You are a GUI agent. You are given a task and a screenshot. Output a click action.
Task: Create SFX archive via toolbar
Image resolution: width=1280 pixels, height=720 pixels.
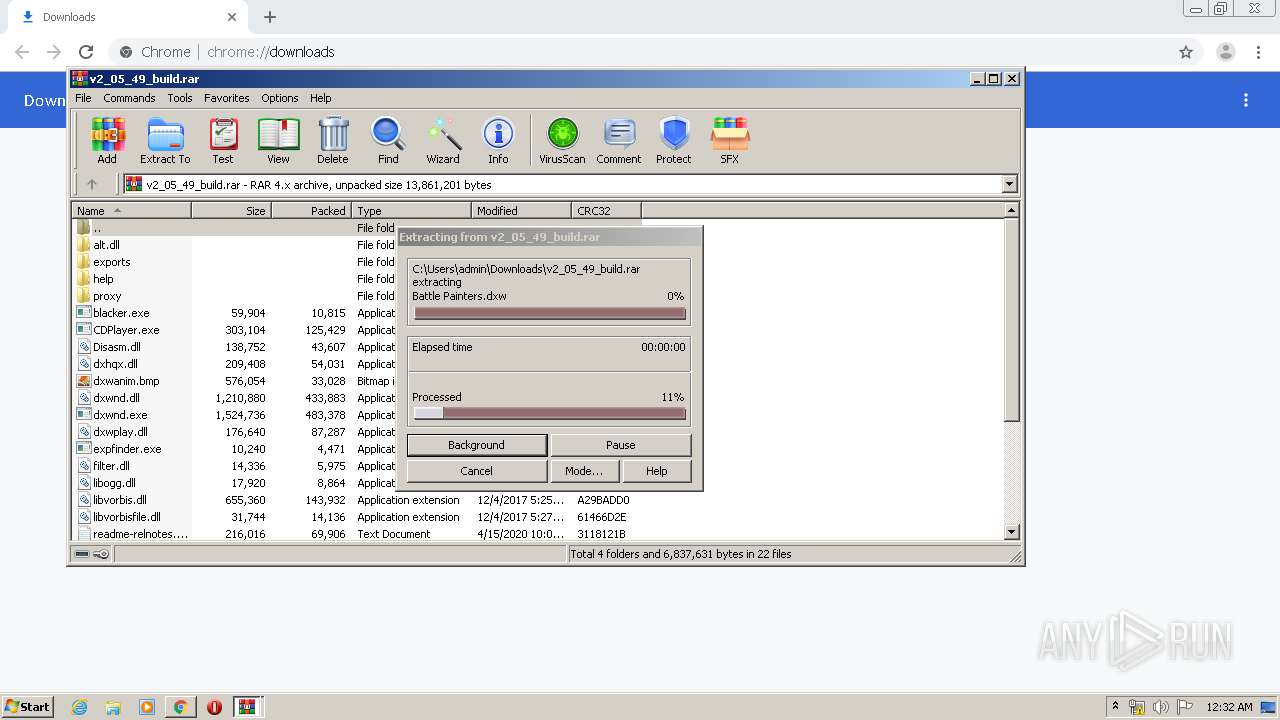pos(730,140)
